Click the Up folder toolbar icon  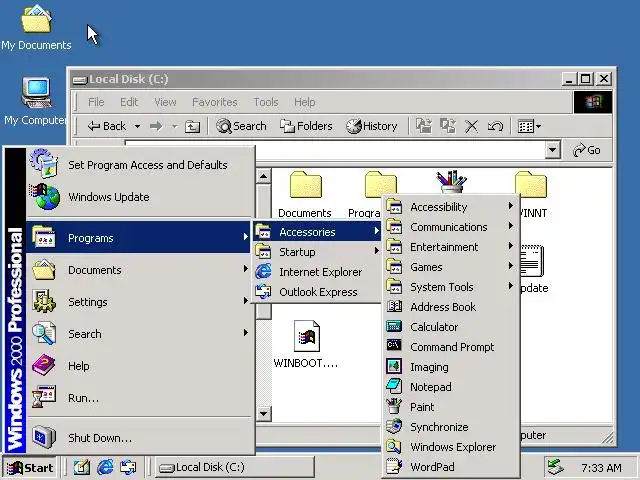[192, 127]
